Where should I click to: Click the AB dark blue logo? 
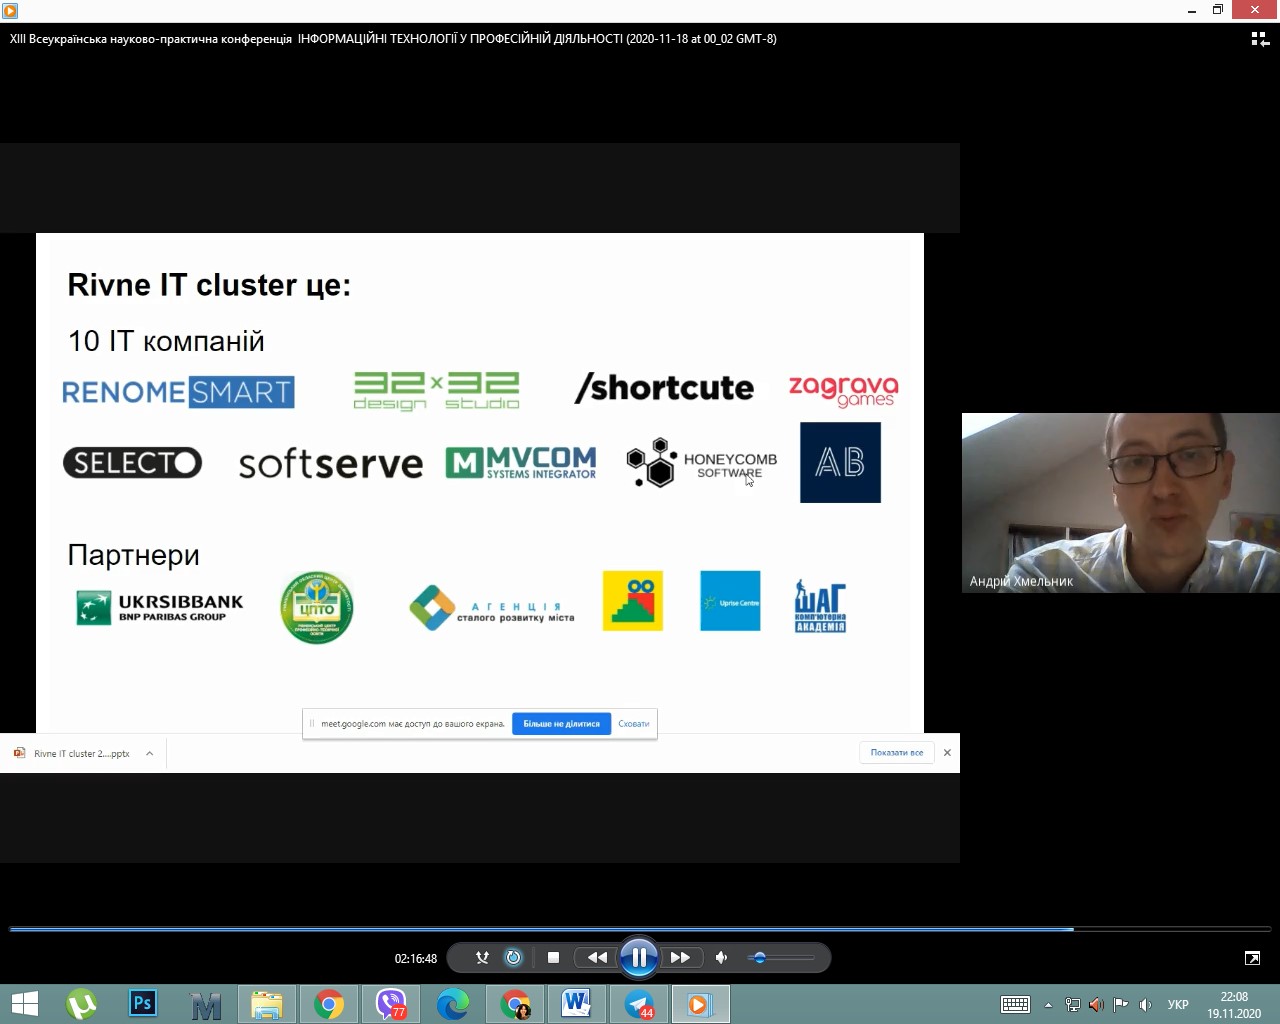click(x=840, y=462)
